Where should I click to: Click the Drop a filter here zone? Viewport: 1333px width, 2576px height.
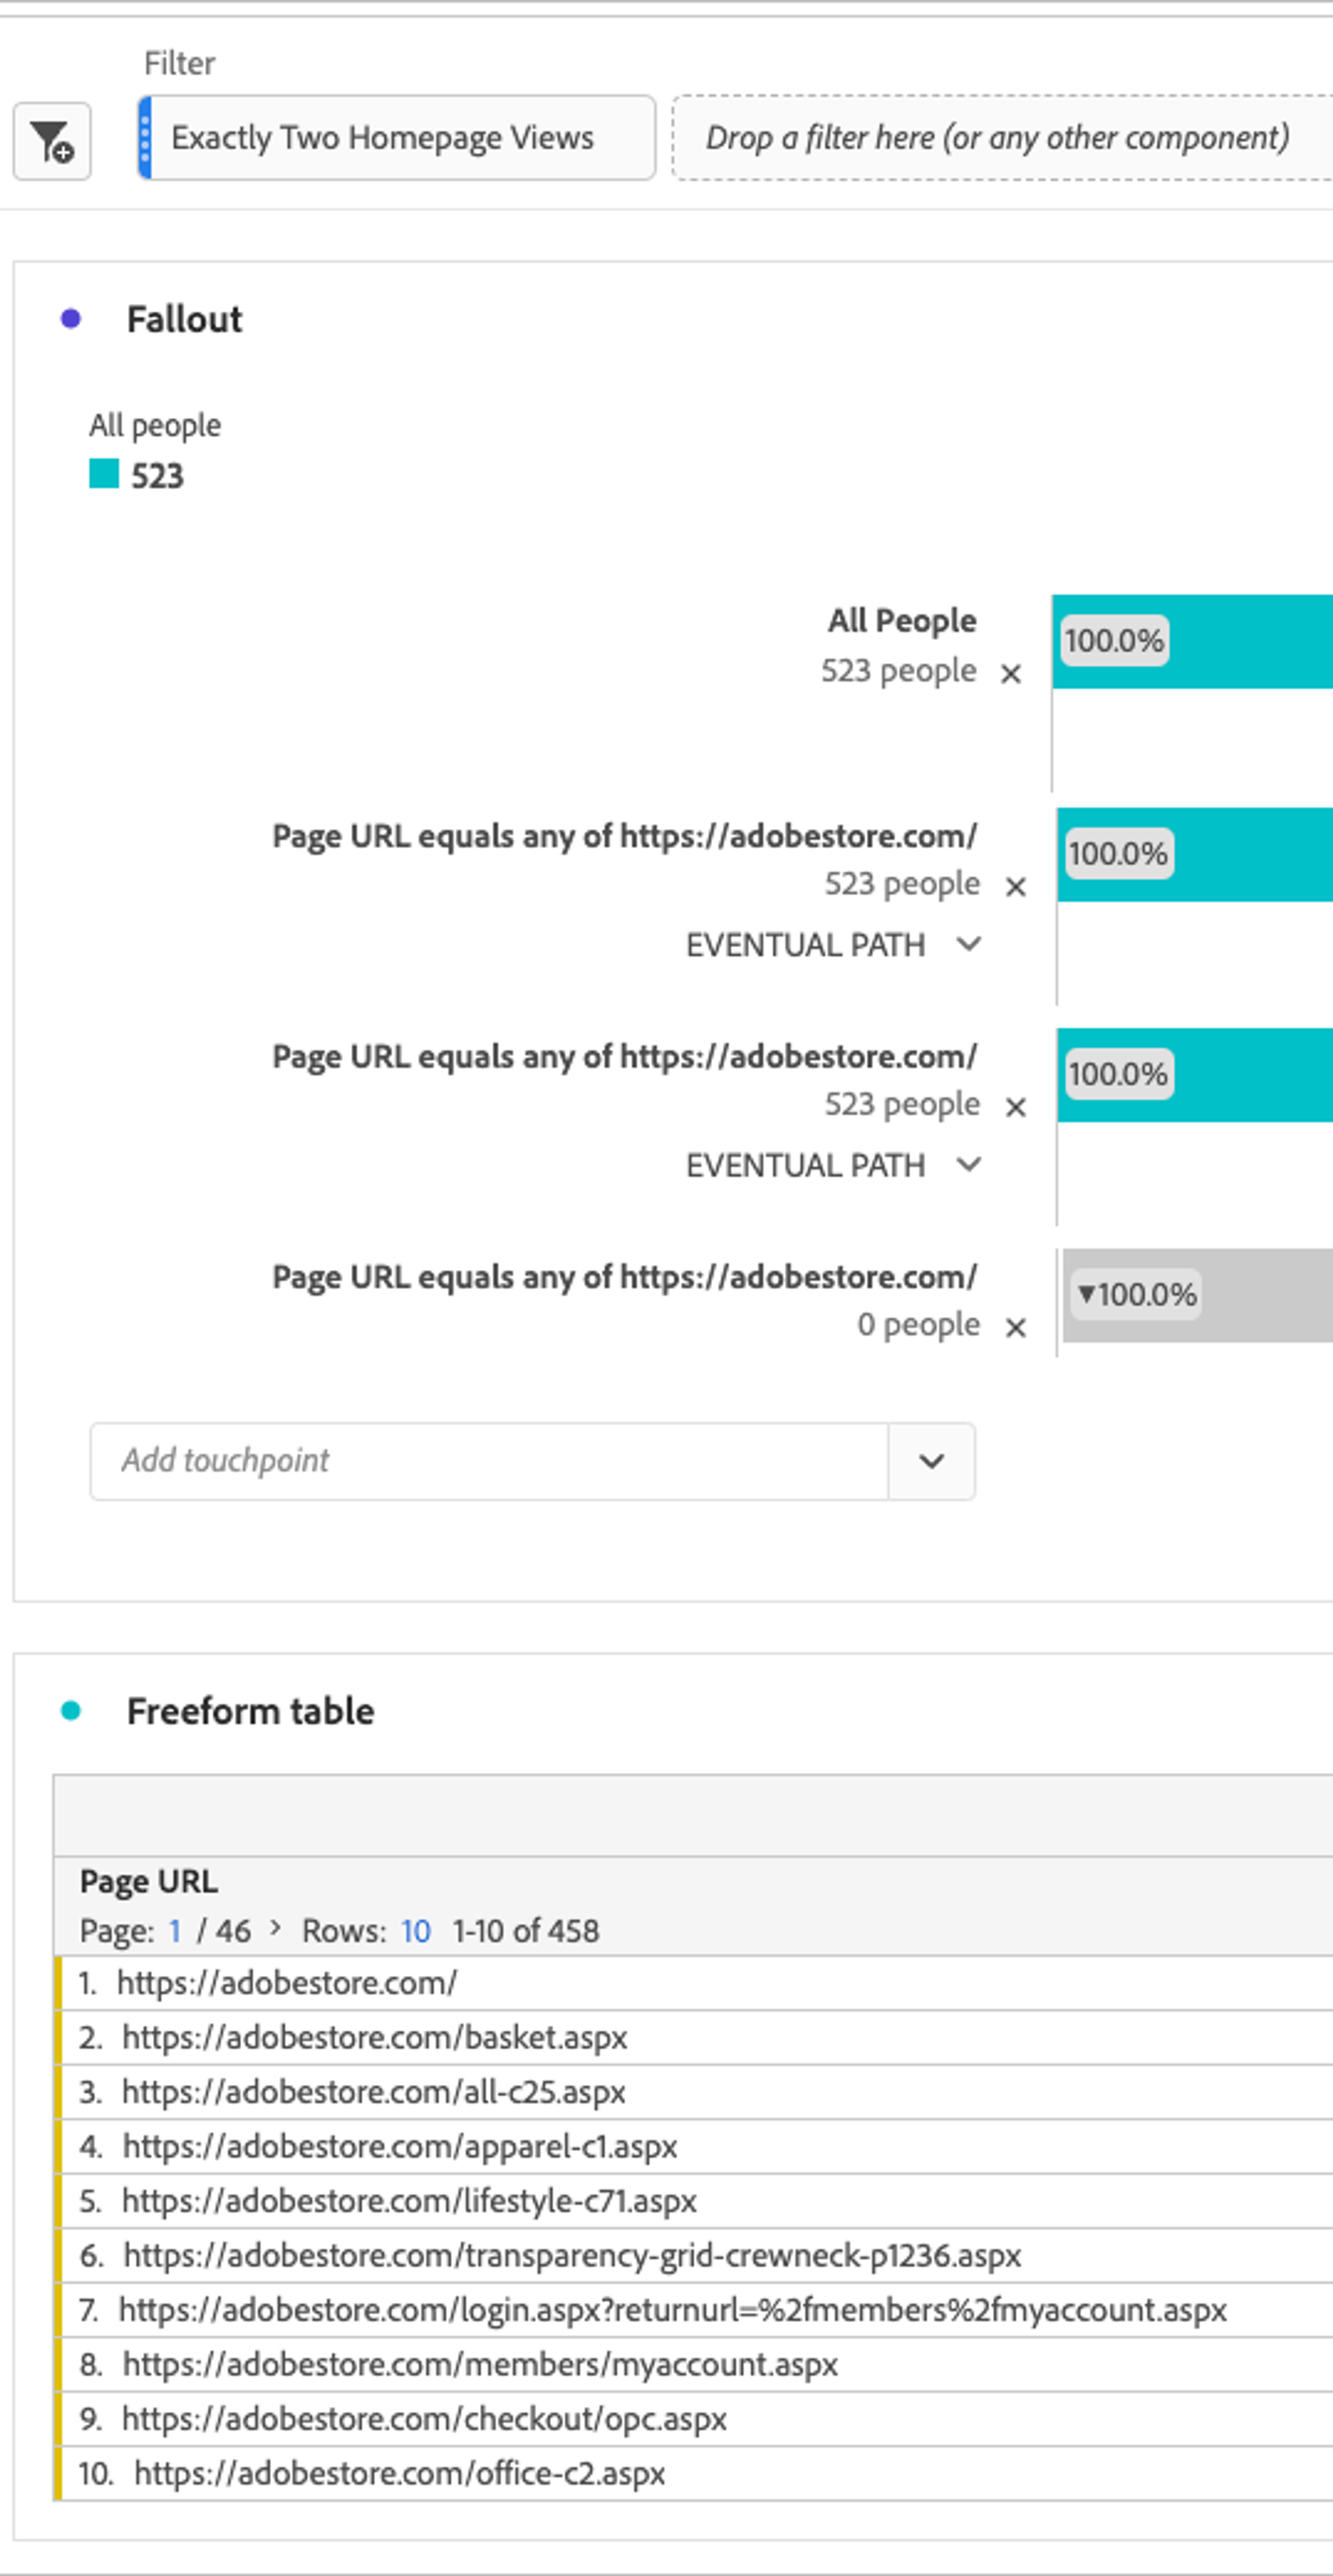pos(1002,138)
